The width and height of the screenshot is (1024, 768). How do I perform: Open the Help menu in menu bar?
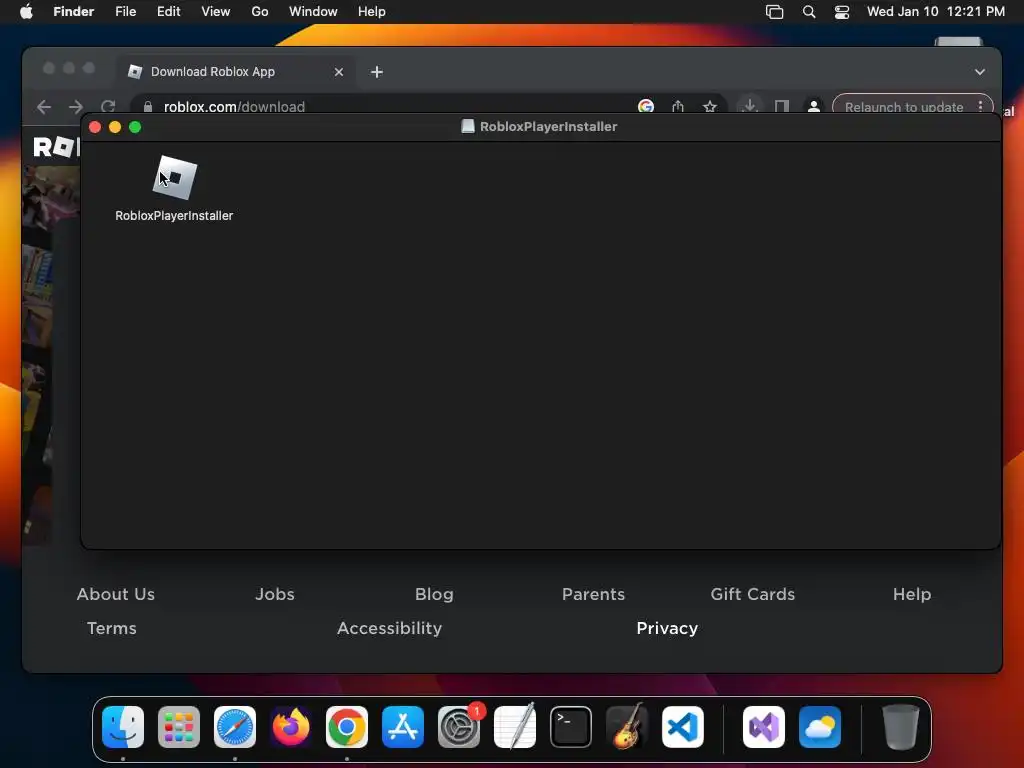coord(372,12)
